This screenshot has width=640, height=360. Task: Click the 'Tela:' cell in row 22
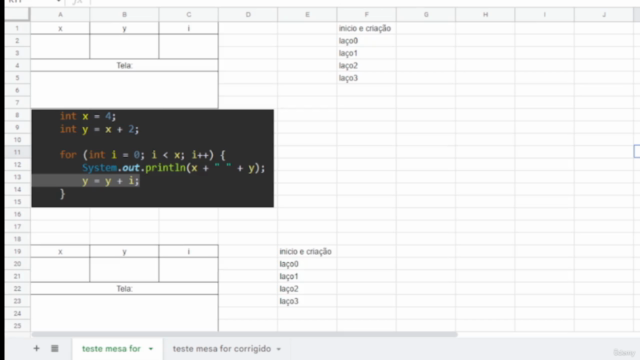pos(124,289)
